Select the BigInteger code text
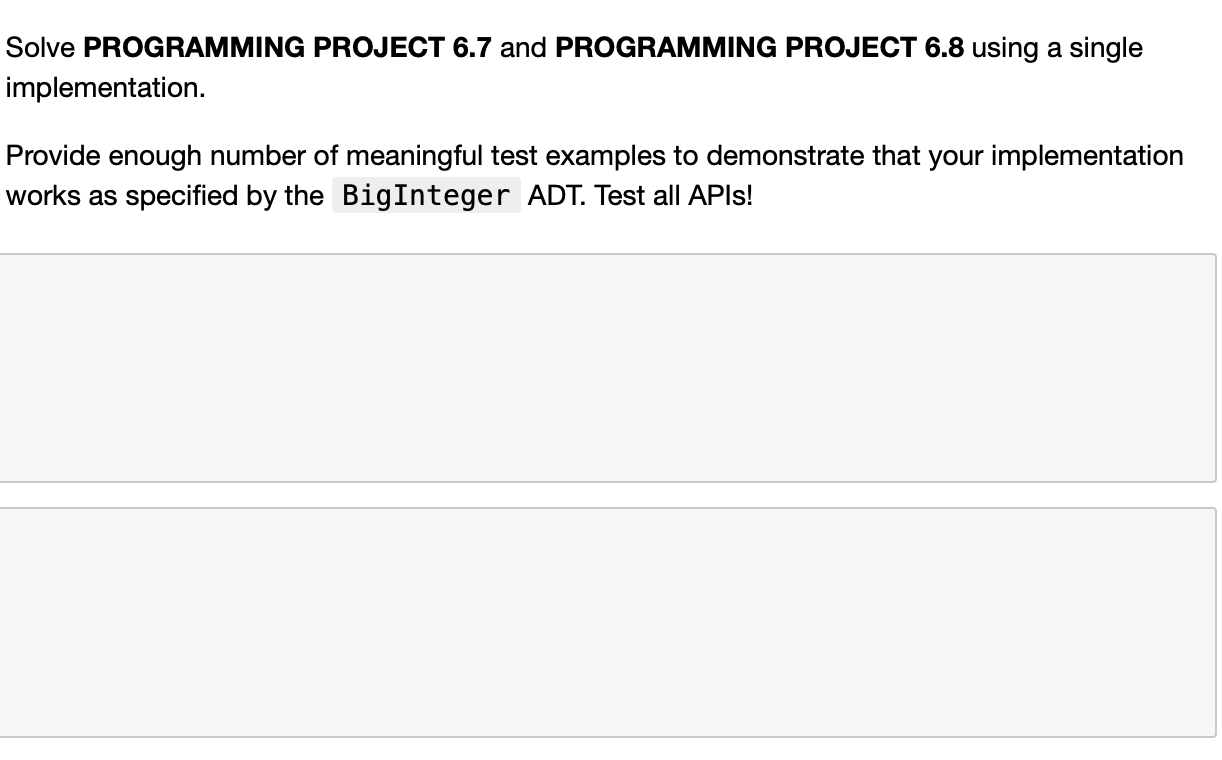 (x=425, y=194)
